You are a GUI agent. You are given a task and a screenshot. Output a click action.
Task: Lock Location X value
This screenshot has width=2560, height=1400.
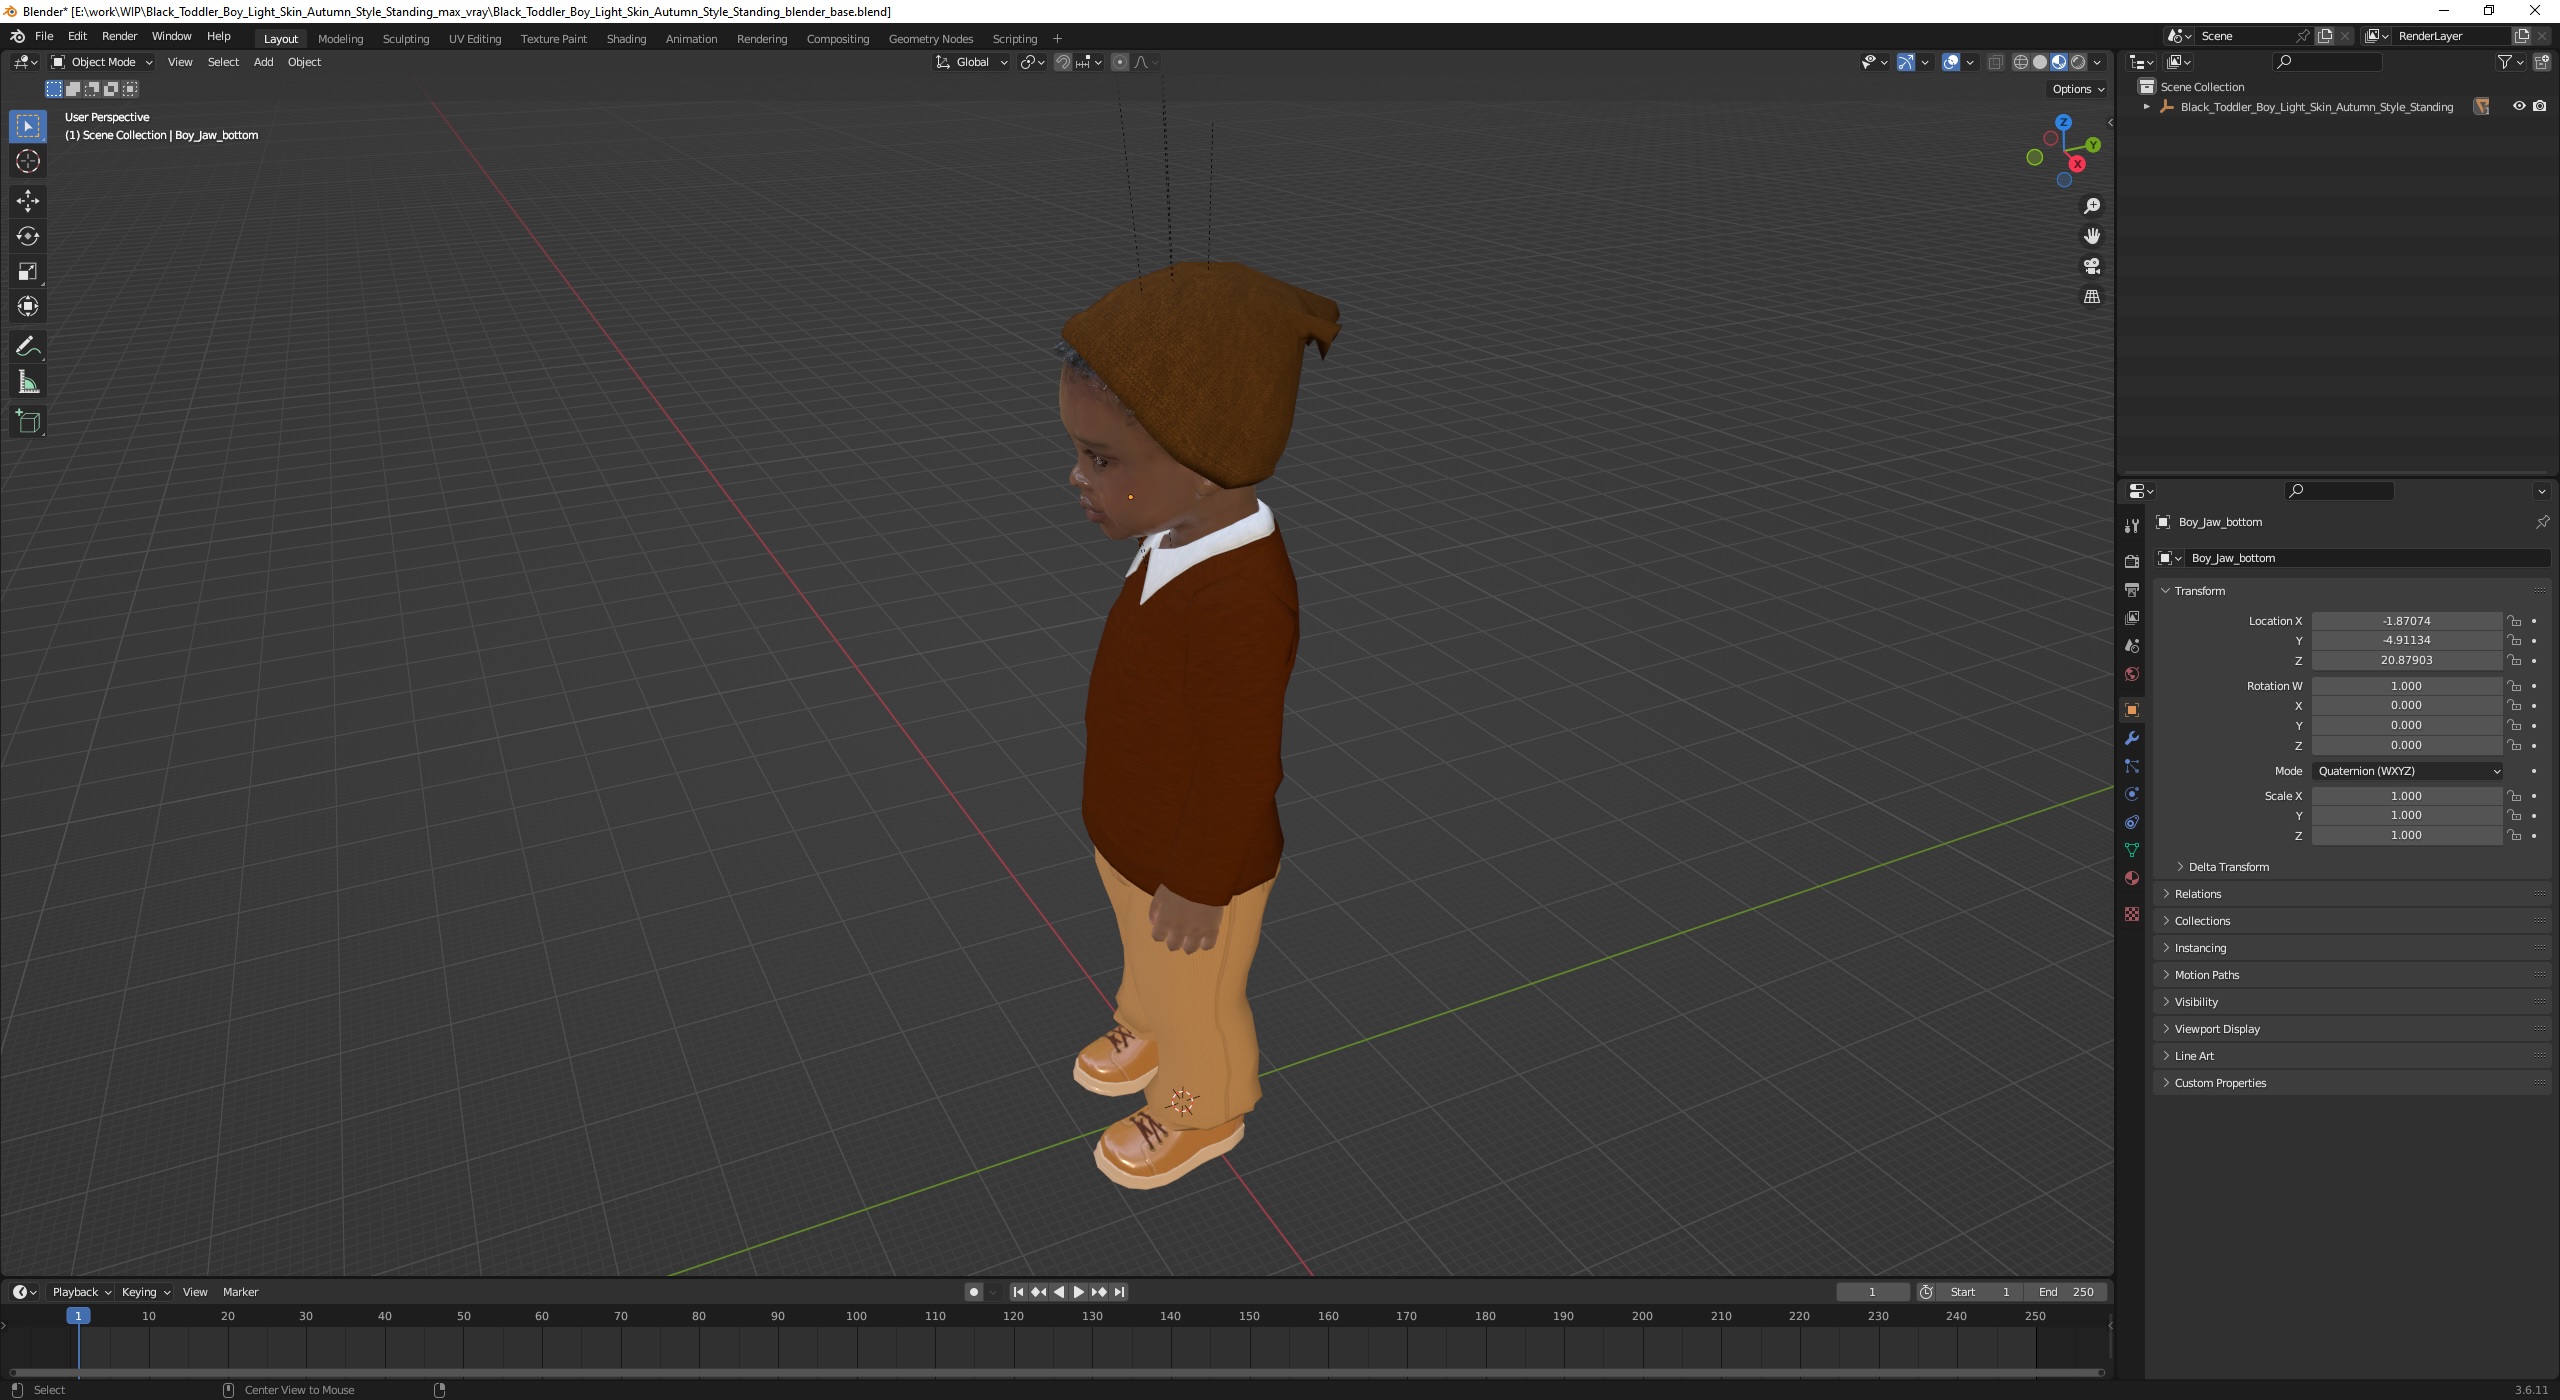[2514, 621]
